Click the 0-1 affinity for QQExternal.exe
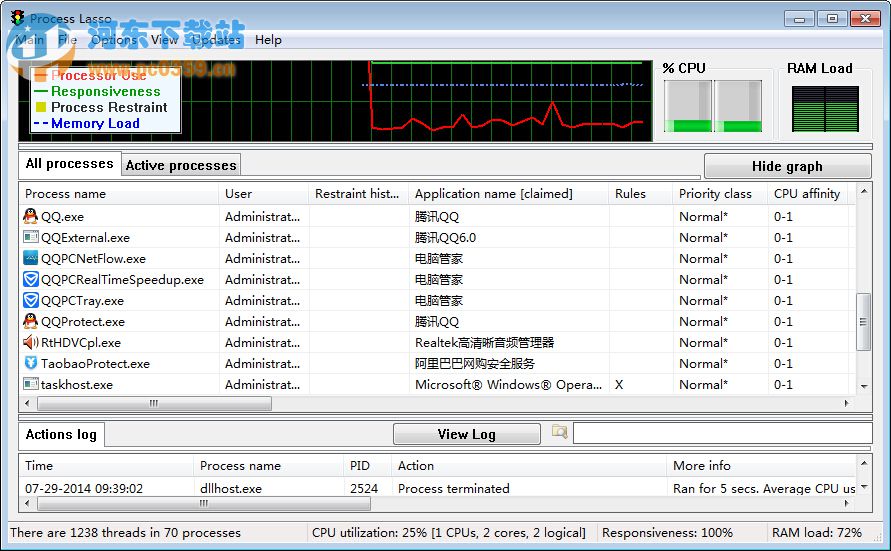The width and height of the screenshot is (891, 551). coord(783,237)
